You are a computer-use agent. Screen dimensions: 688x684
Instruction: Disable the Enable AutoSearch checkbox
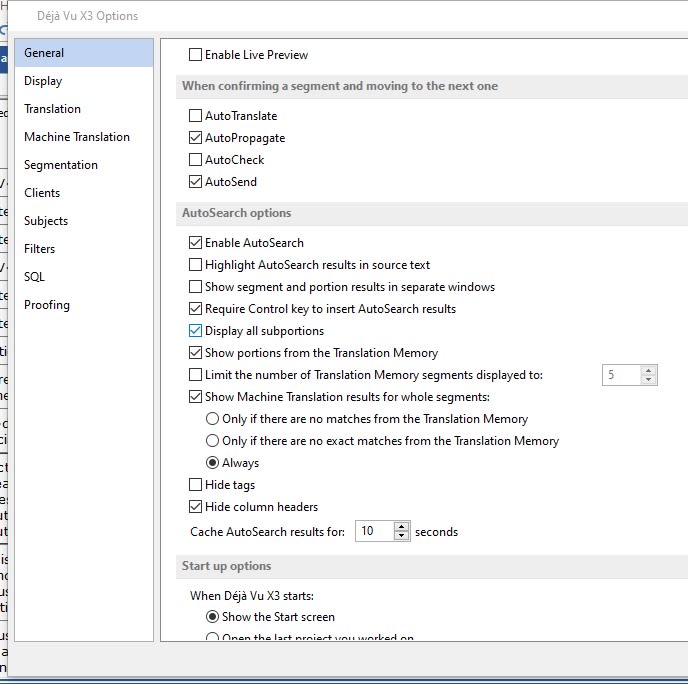195,243
